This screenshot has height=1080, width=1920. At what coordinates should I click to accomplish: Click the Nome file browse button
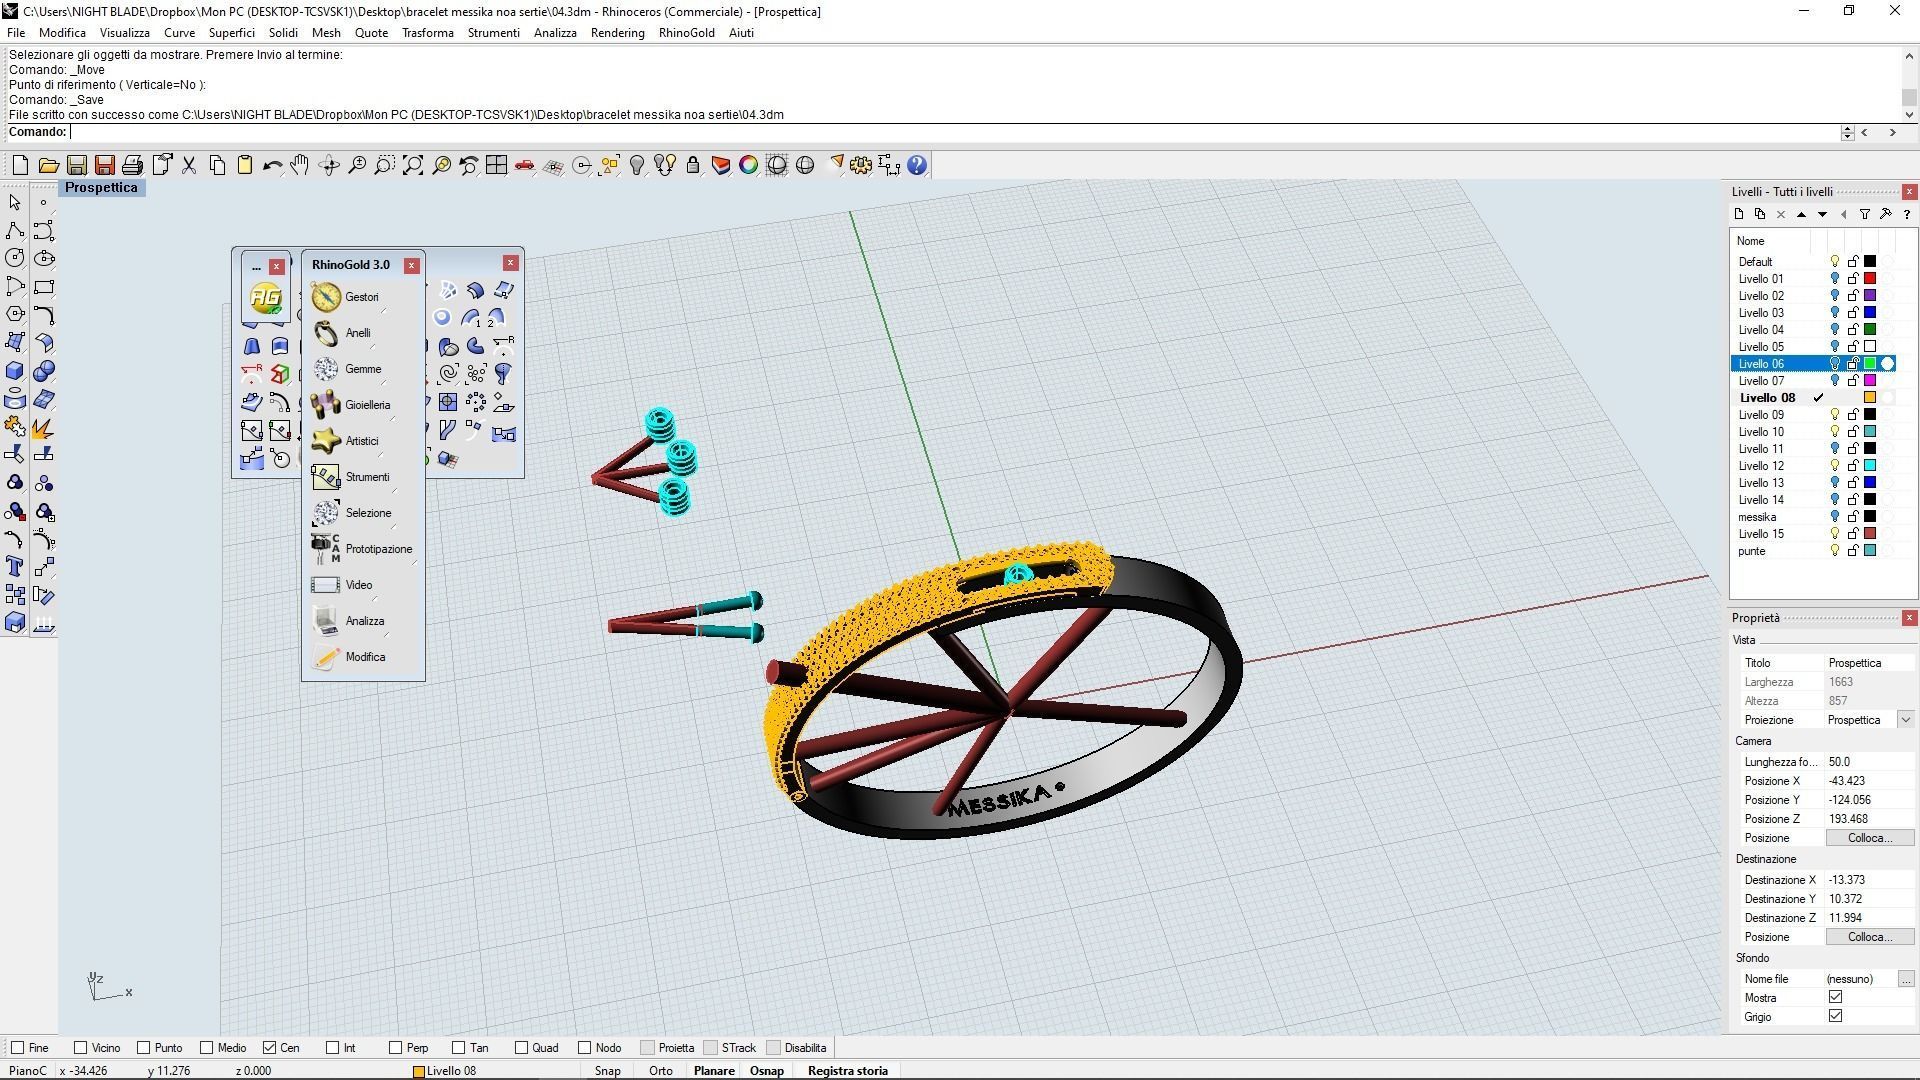(x=1905, y=979)
